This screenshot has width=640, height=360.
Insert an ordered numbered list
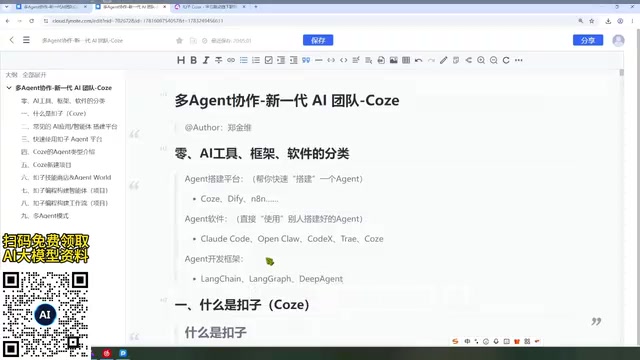(256, 60)
